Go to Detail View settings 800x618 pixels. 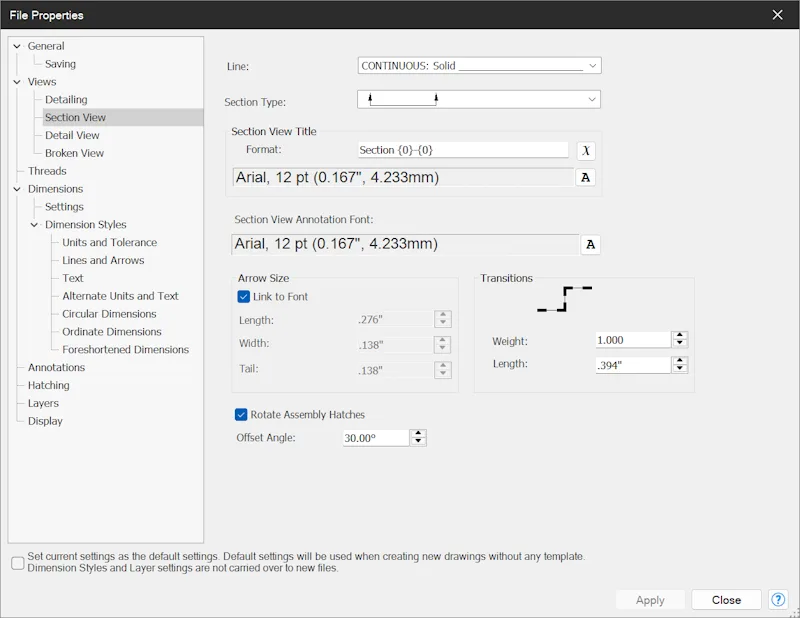tap(72, 135)
